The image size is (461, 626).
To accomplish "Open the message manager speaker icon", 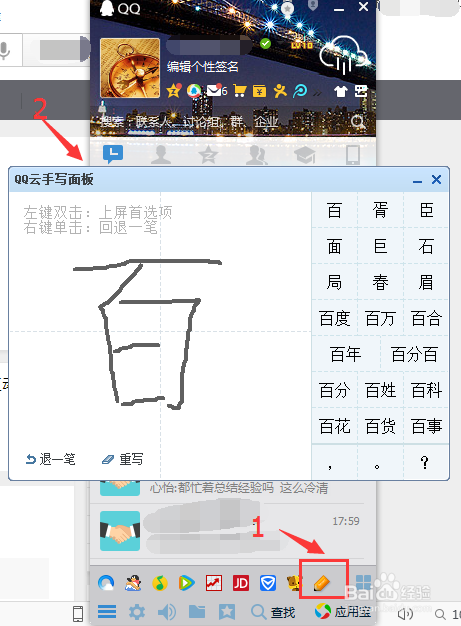I will [x=167, y=611].
